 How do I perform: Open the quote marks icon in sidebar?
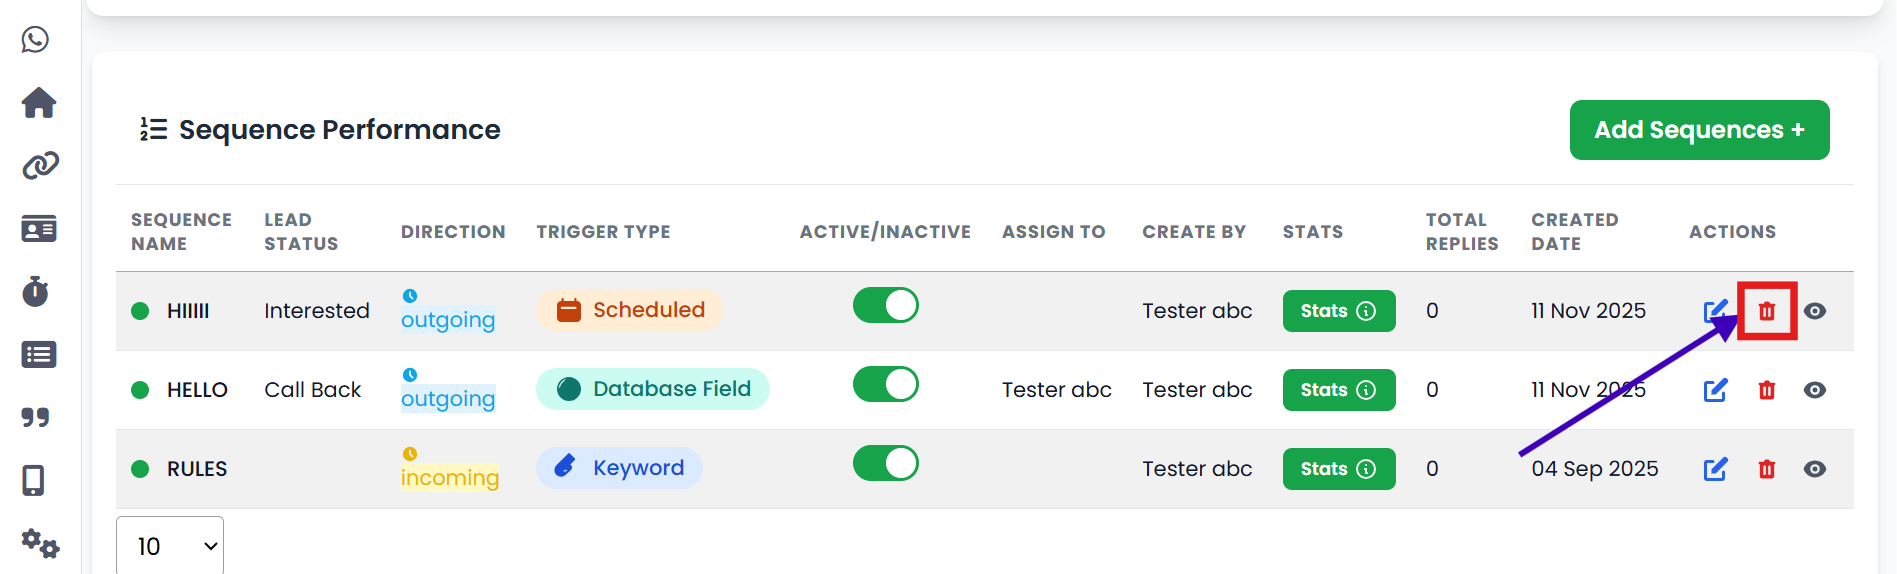tap(36, 417)
